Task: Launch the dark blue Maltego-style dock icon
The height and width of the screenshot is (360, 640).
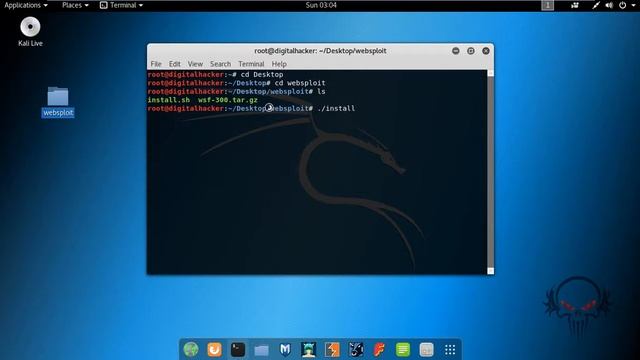Action: (356, 349)
